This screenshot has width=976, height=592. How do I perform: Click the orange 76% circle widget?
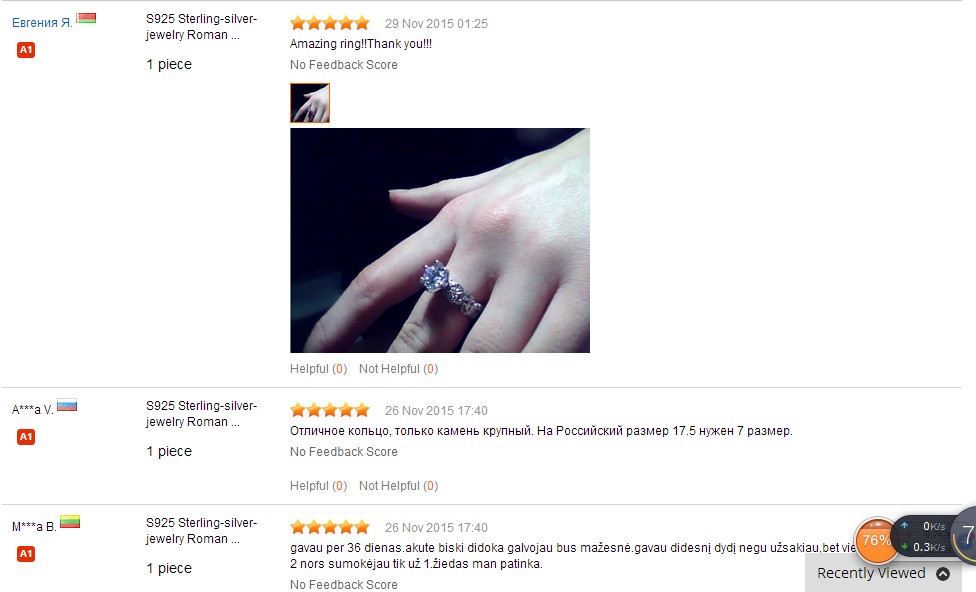[x=876, y=540]
